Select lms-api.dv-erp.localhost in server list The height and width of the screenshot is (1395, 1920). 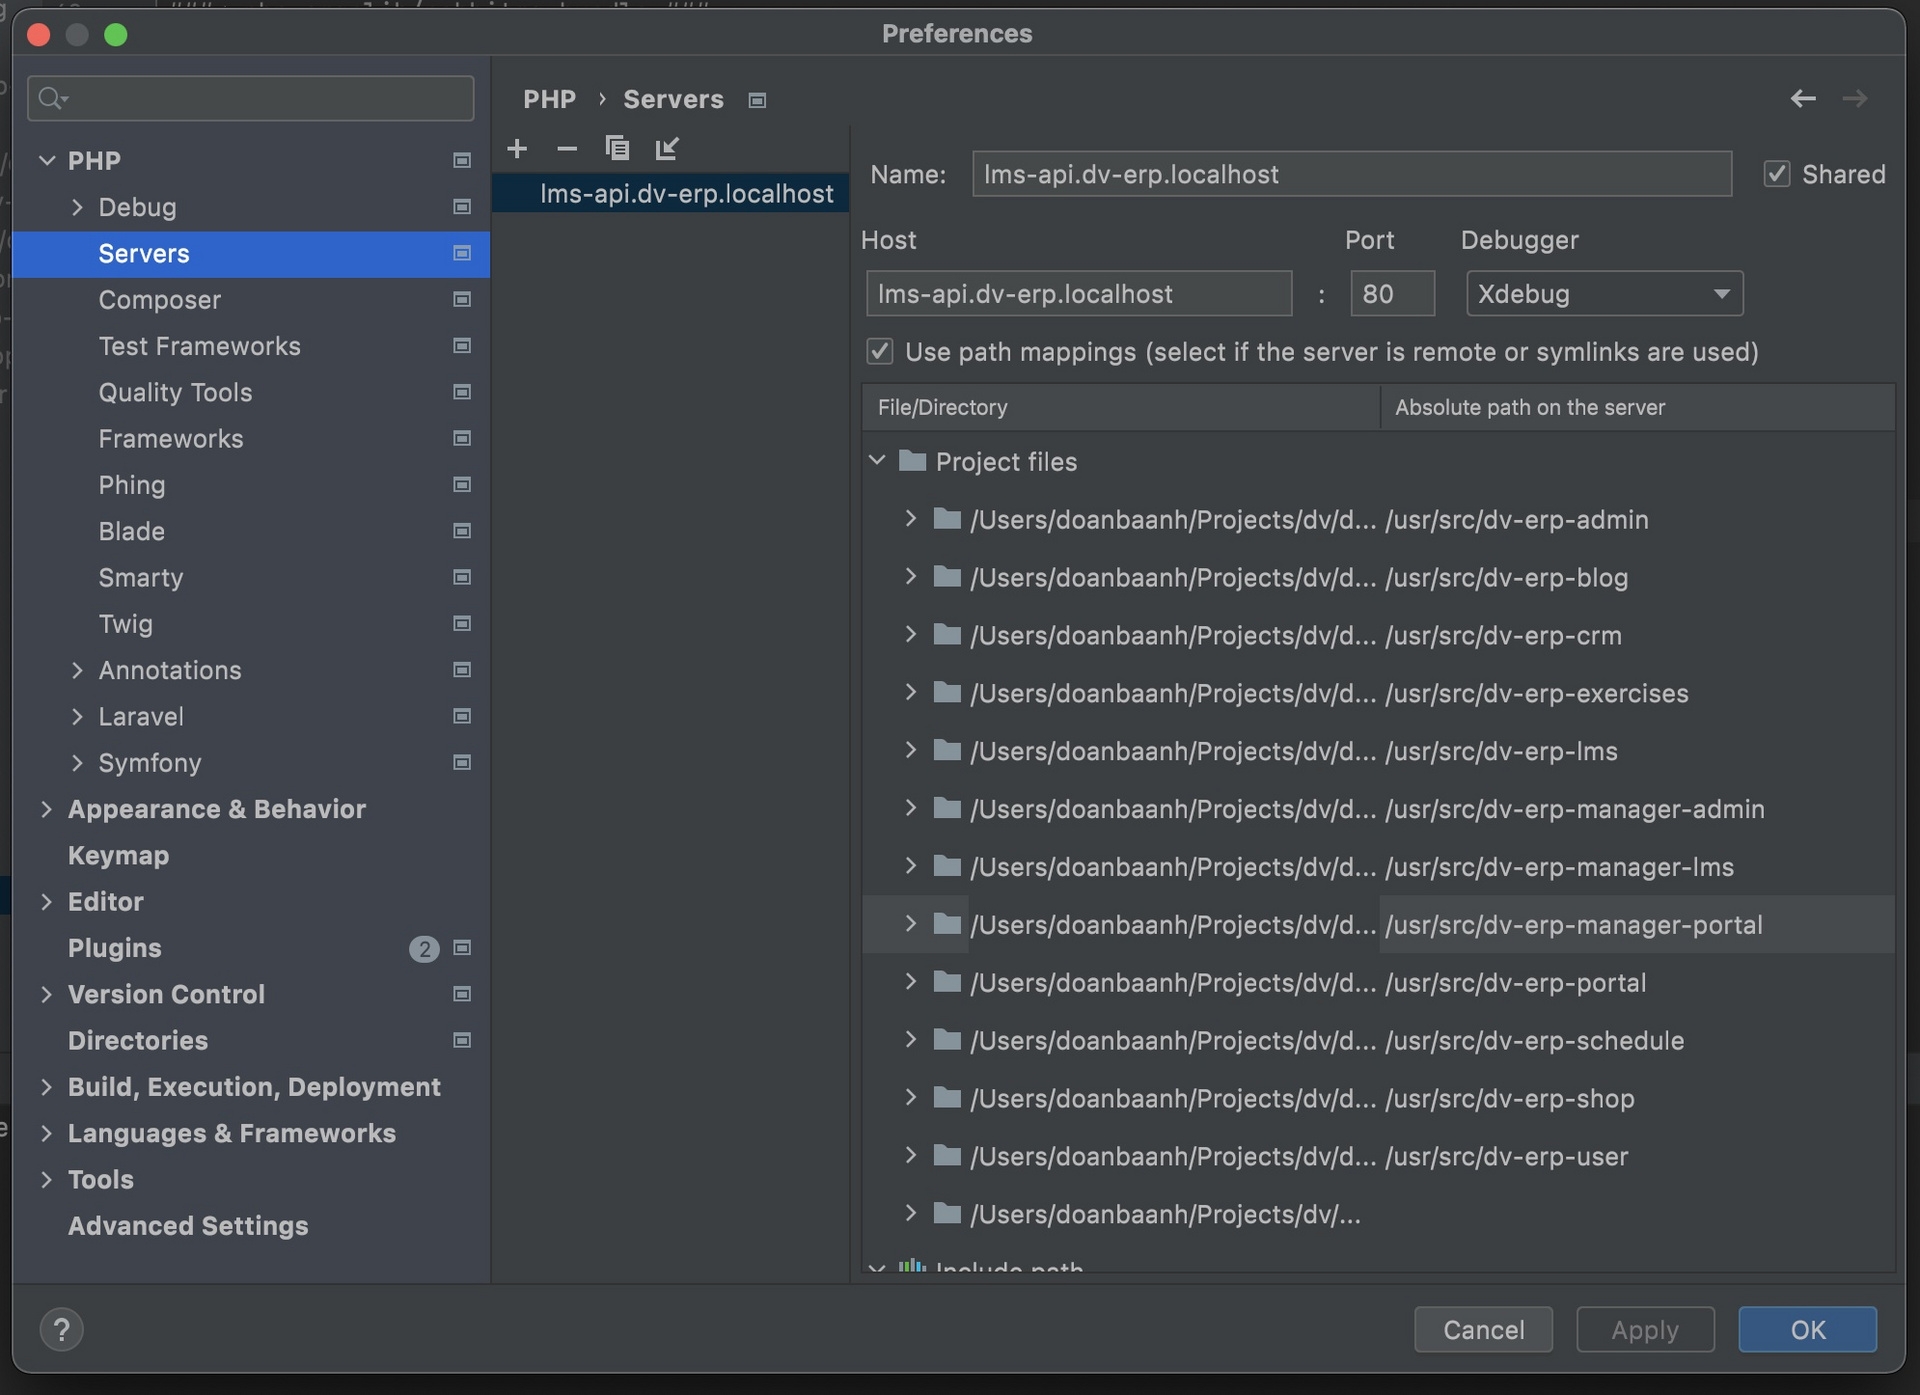671,194
